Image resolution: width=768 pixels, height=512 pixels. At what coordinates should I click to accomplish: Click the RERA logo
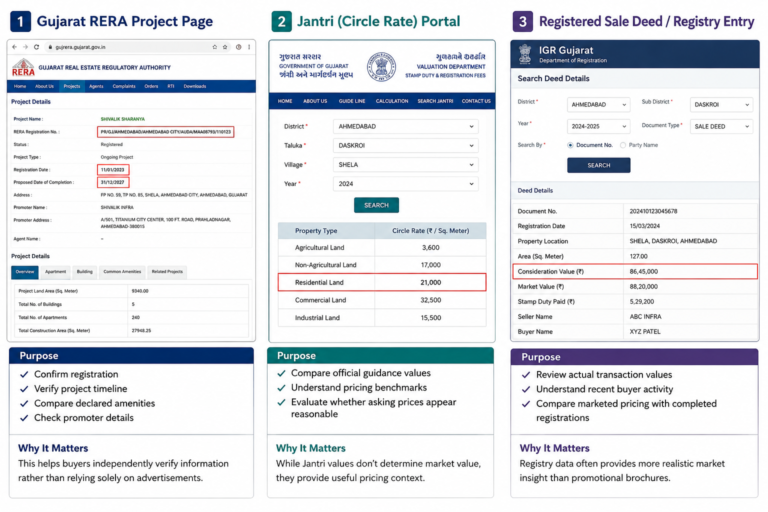[23, 68]
